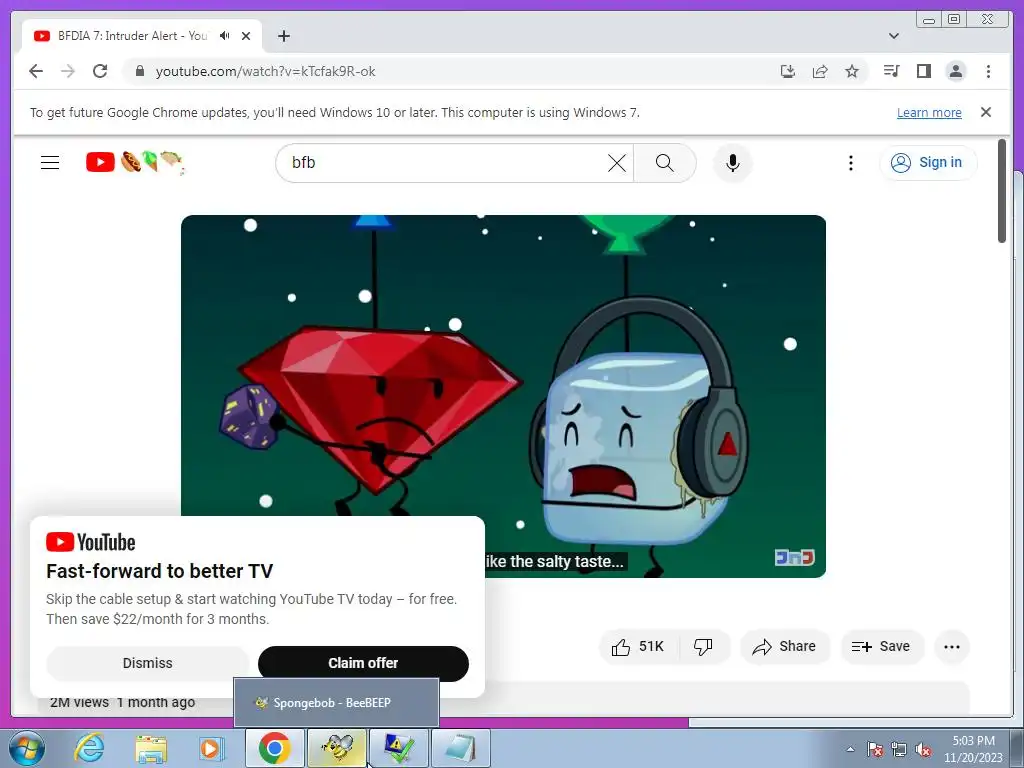Click the taskbar shield checkmark app icon
Viewport: 1024px width, 768px height.
point(398,748)
